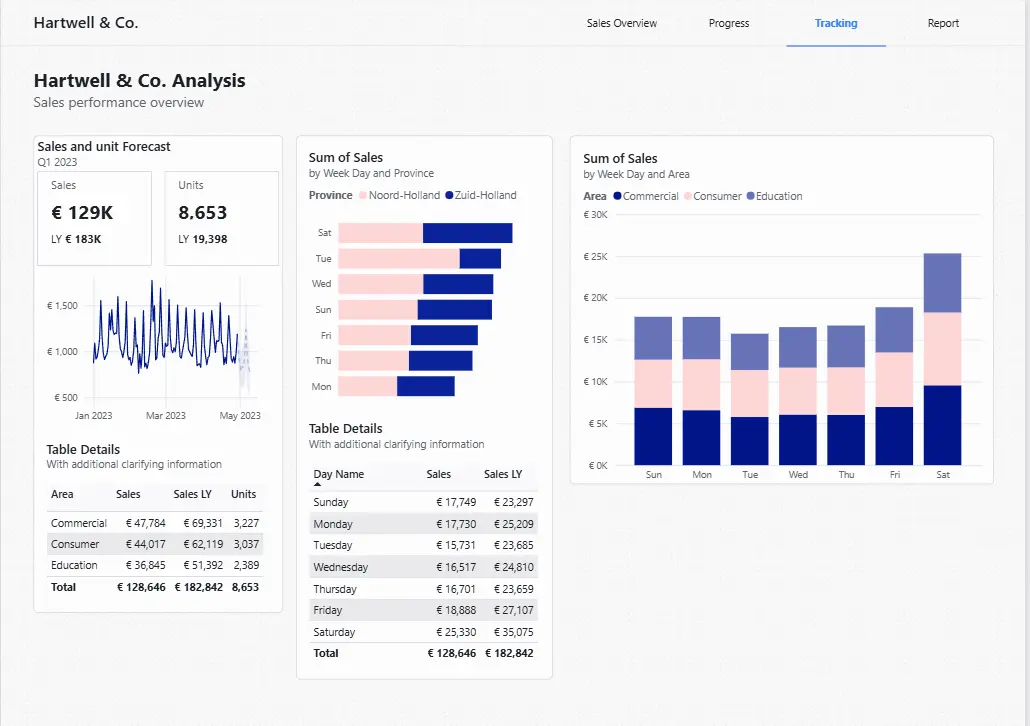The height and width of the screenshot is (726, 1030).
Task: Select the Education row in area table
Action: coord(155,565)
